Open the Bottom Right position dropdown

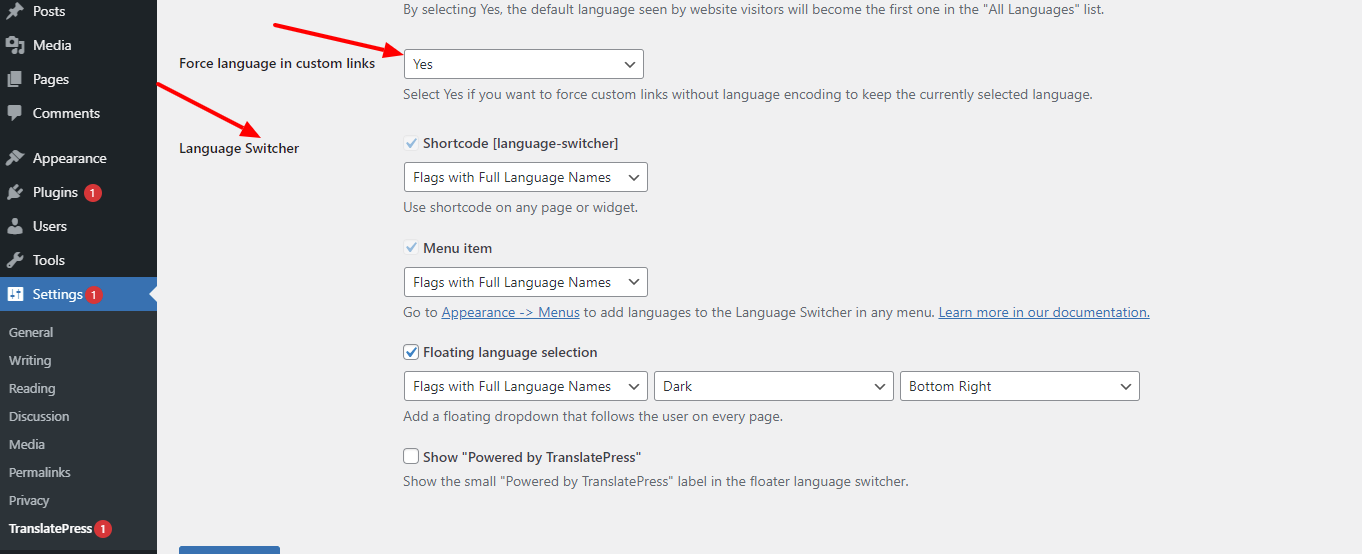coord(1020,386)
